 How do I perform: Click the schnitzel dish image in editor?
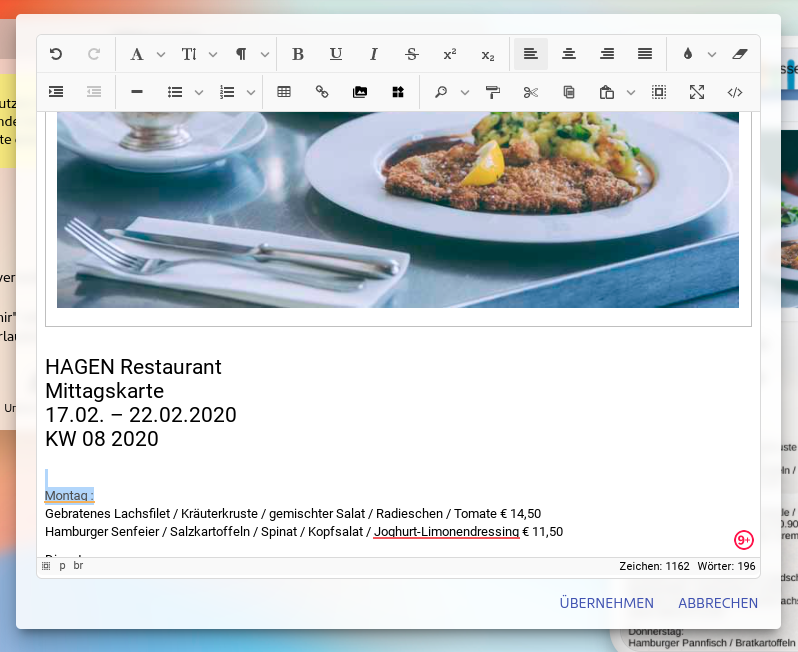click(x=398, y=210)
